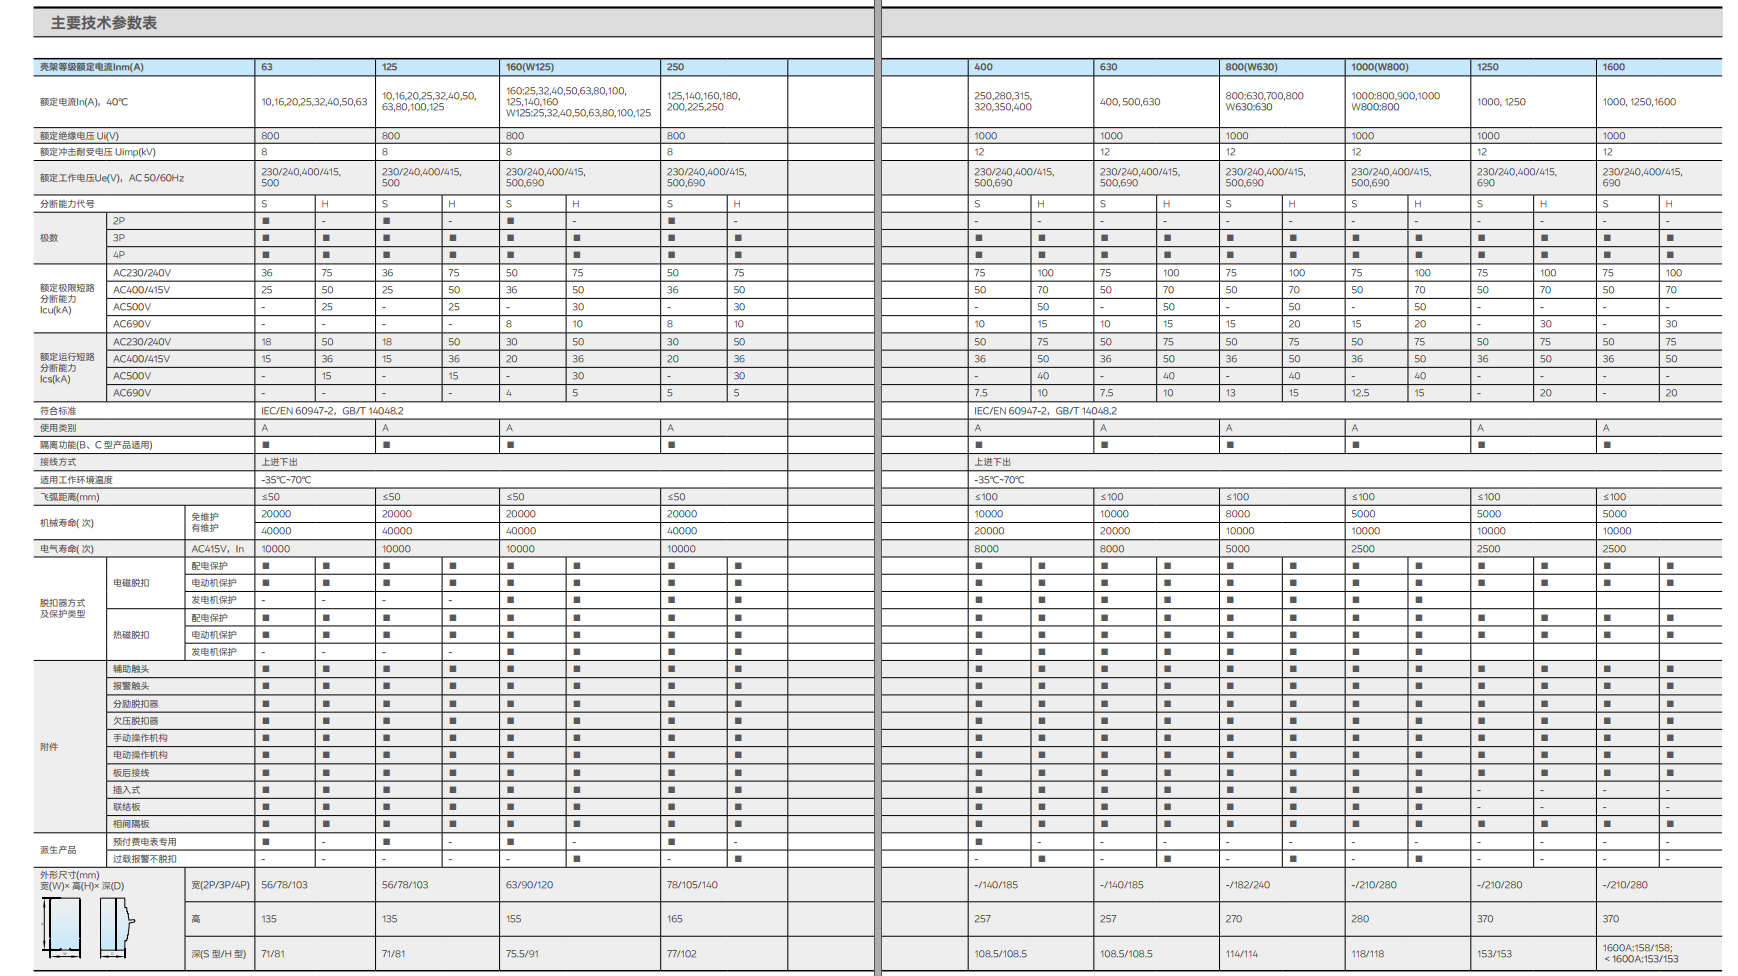Click the 机械寿命(次) row label
The image size is (1738, 976).
(67, 523)
